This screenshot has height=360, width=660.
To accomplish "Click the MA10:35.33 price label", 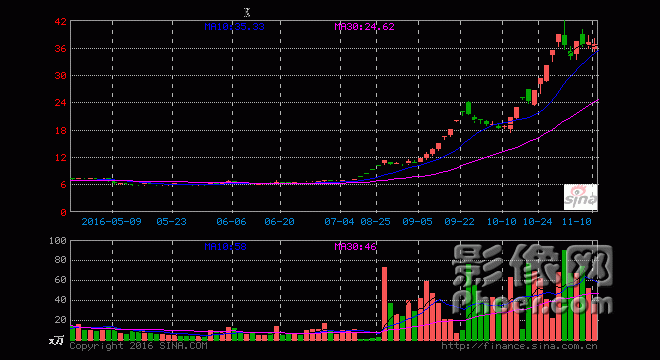I will point(234,27).
